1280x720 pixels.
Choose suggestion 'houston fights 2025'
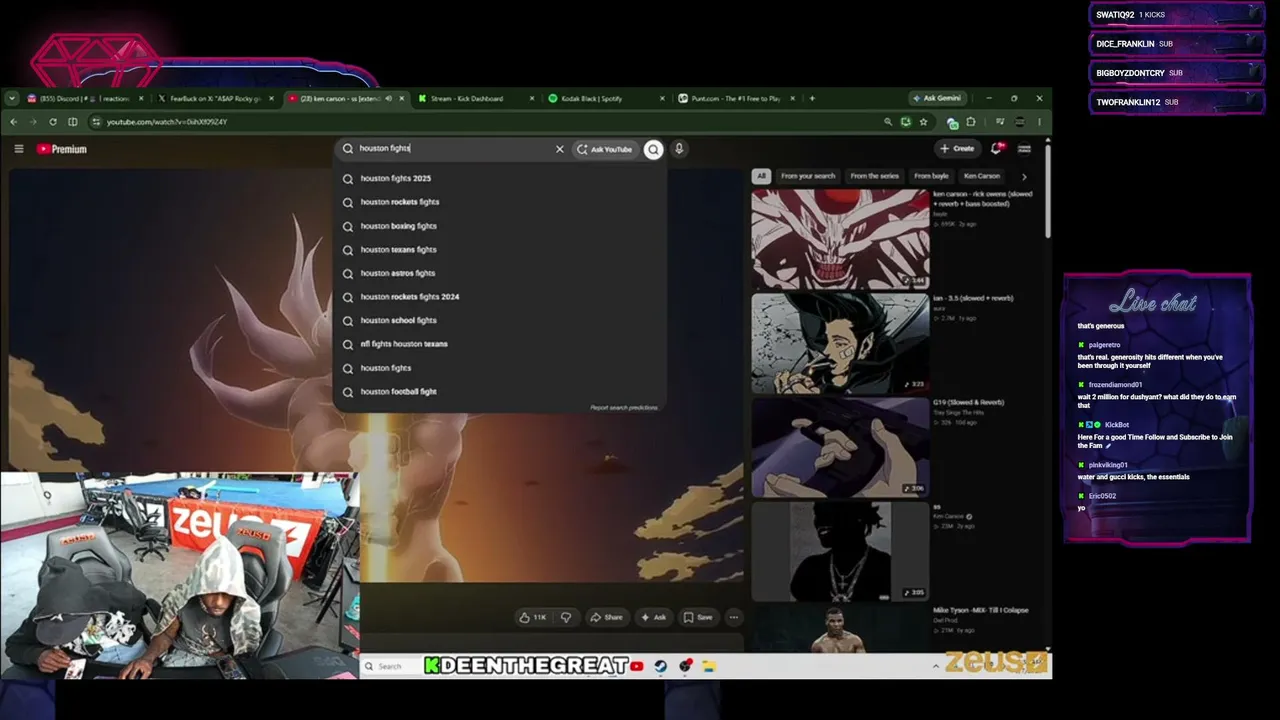click(500, 178)
